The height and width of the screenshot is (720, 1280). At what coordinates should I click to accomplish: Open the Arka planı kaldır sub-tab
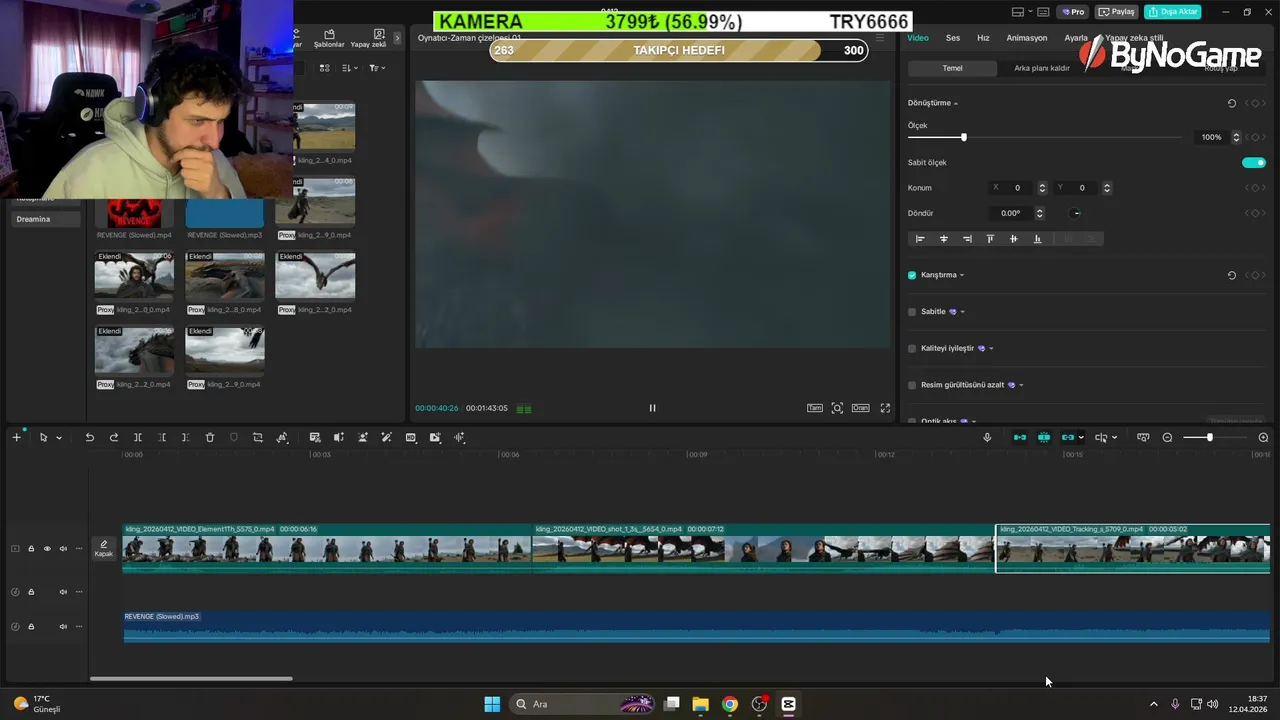(x=1042, y=68)
